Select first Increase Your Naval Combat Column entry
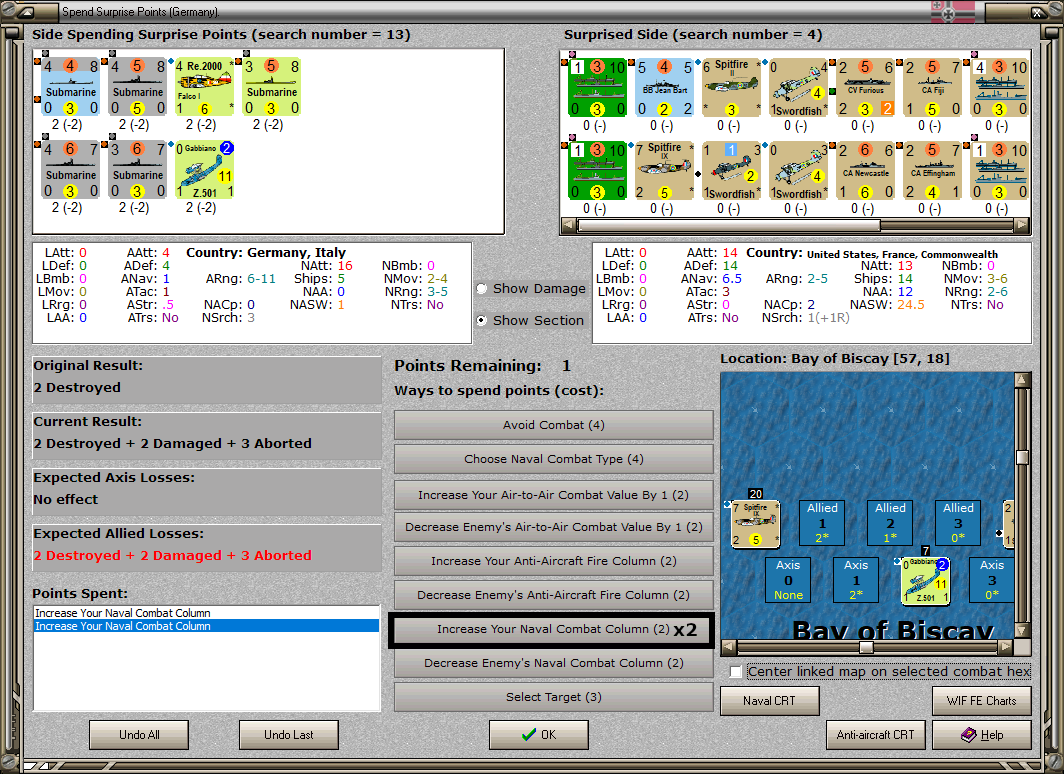The height and width of the screenshot is (774, 1064). tap(206, 613)
